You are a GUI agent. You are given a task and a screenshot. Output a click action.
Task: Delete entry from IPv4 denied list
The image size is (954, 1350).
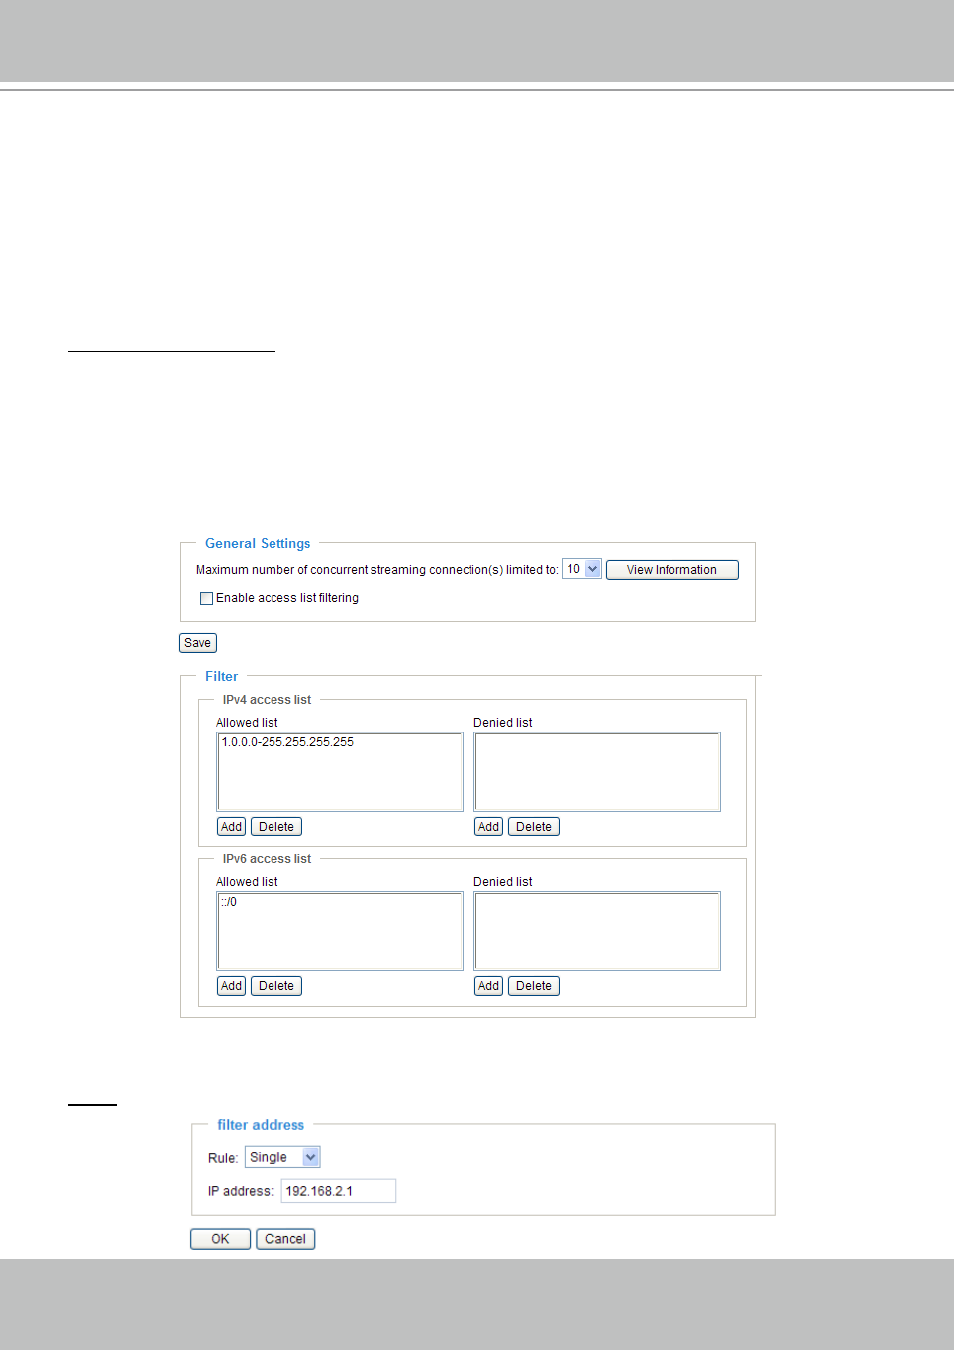(534, 827)
